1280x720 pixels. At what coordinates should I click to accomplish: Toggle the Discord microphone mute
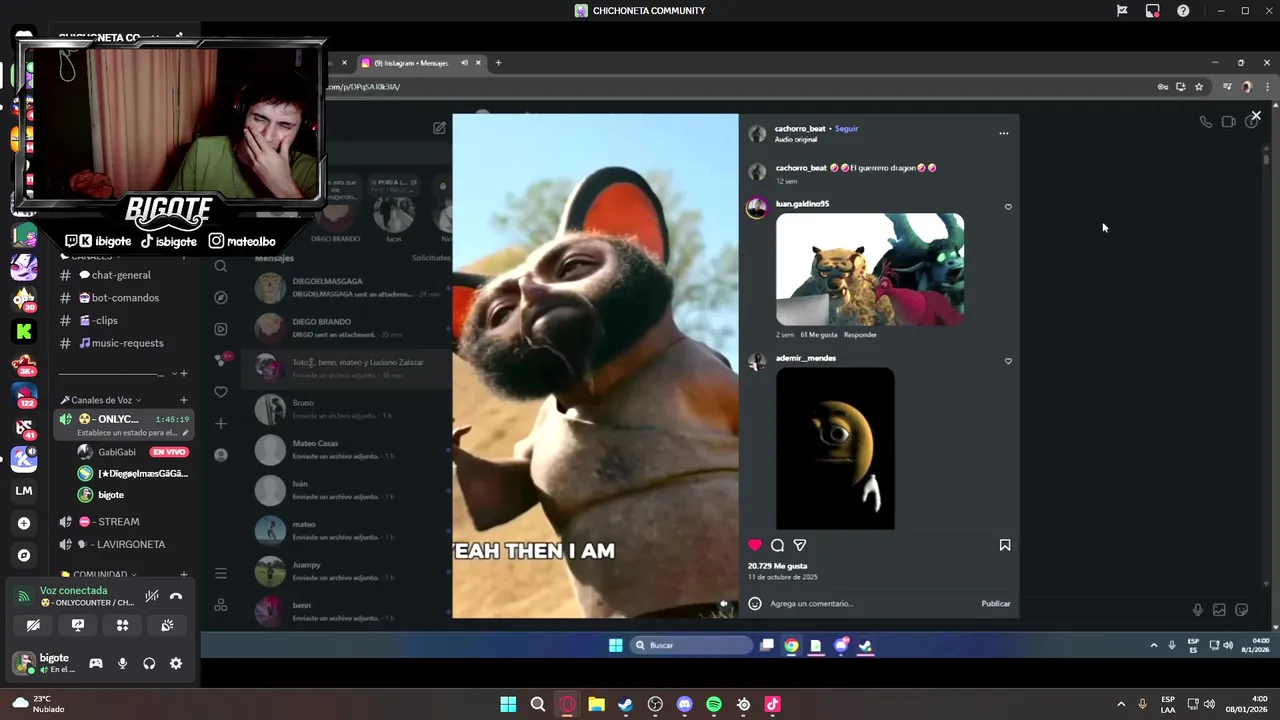[122, 663]
